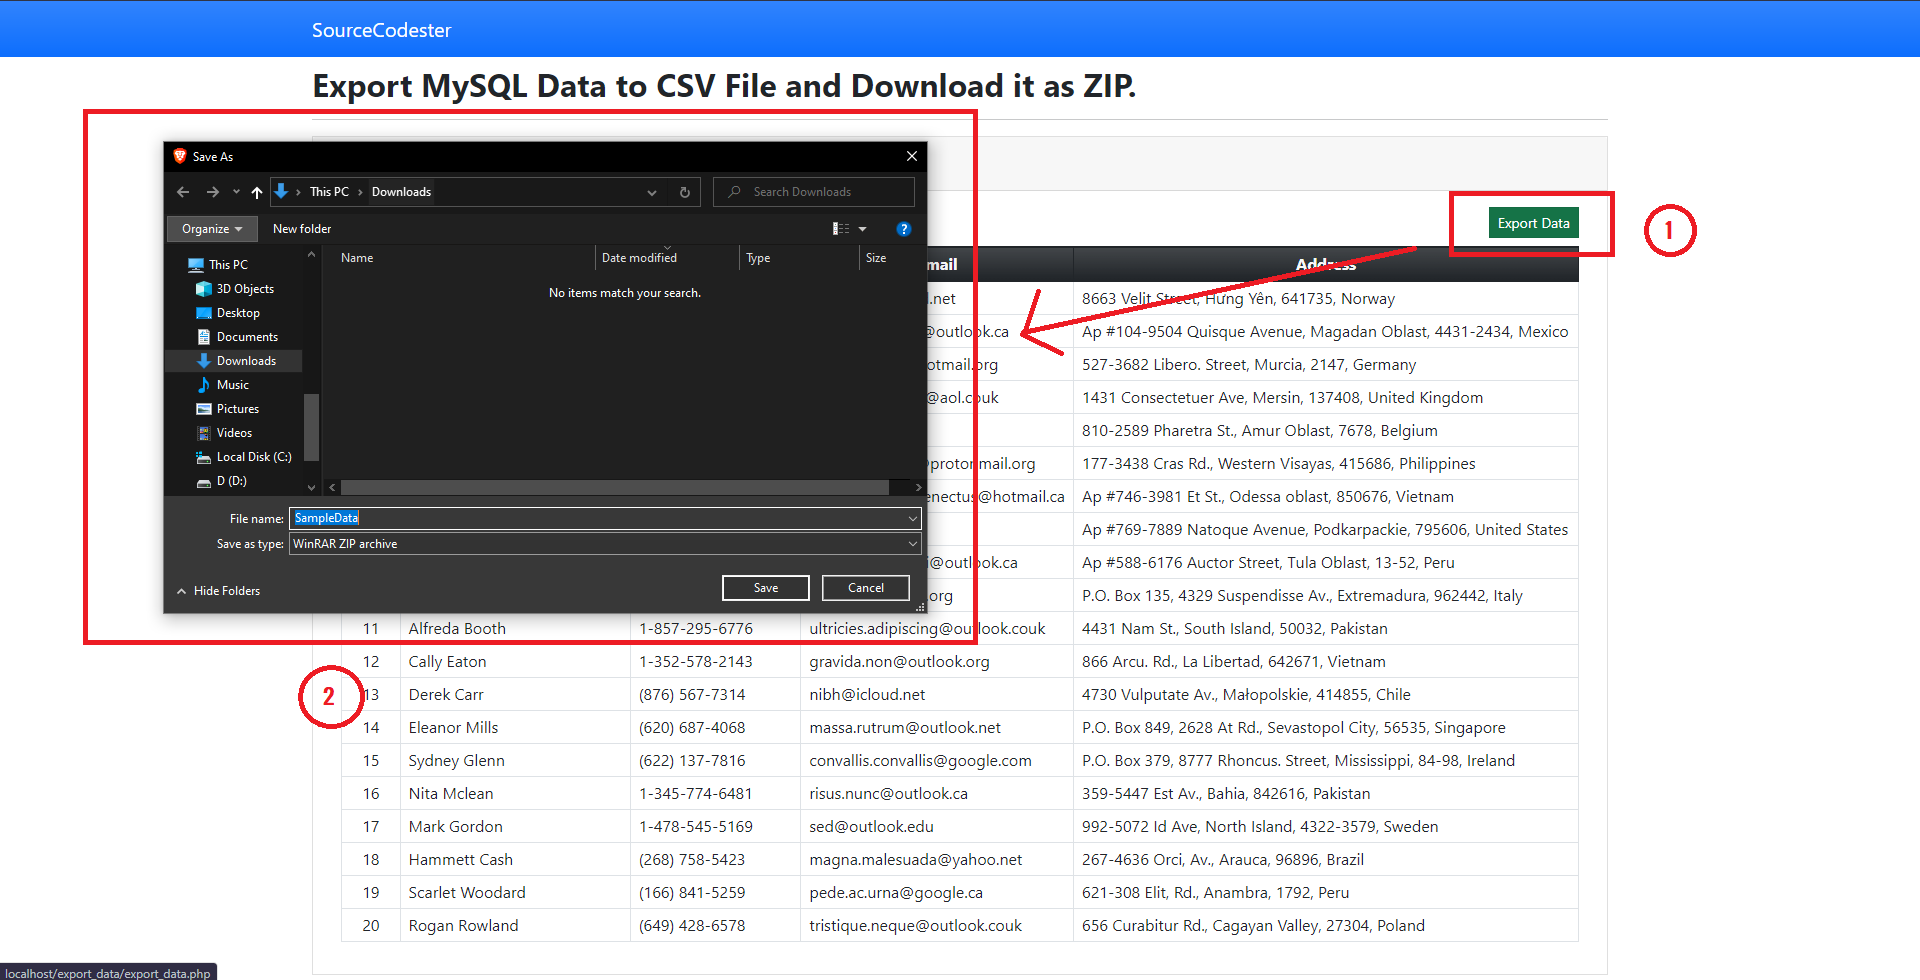Sort by Type column header

[x=758, y=258]
